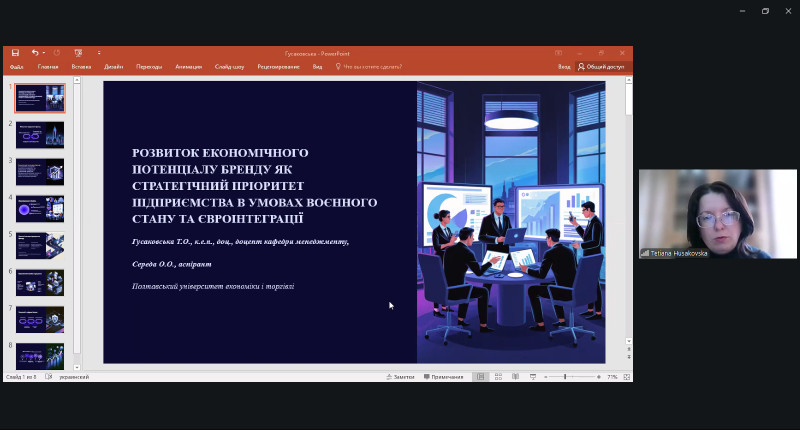Switch to Slide Sorter view

click(x=497, y=377)
